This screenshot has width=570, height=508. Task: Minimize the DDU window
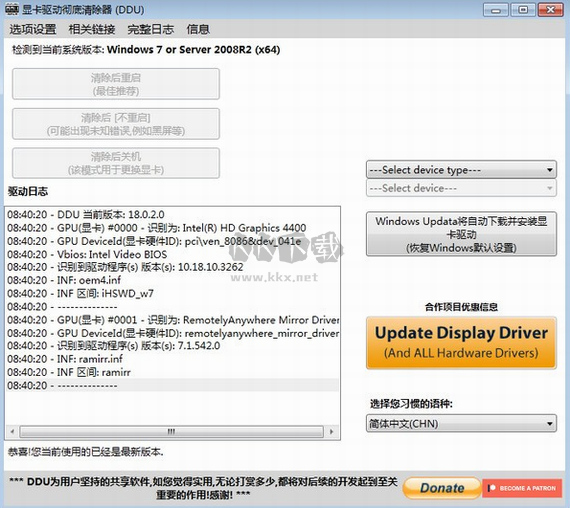tap(495, 10)
